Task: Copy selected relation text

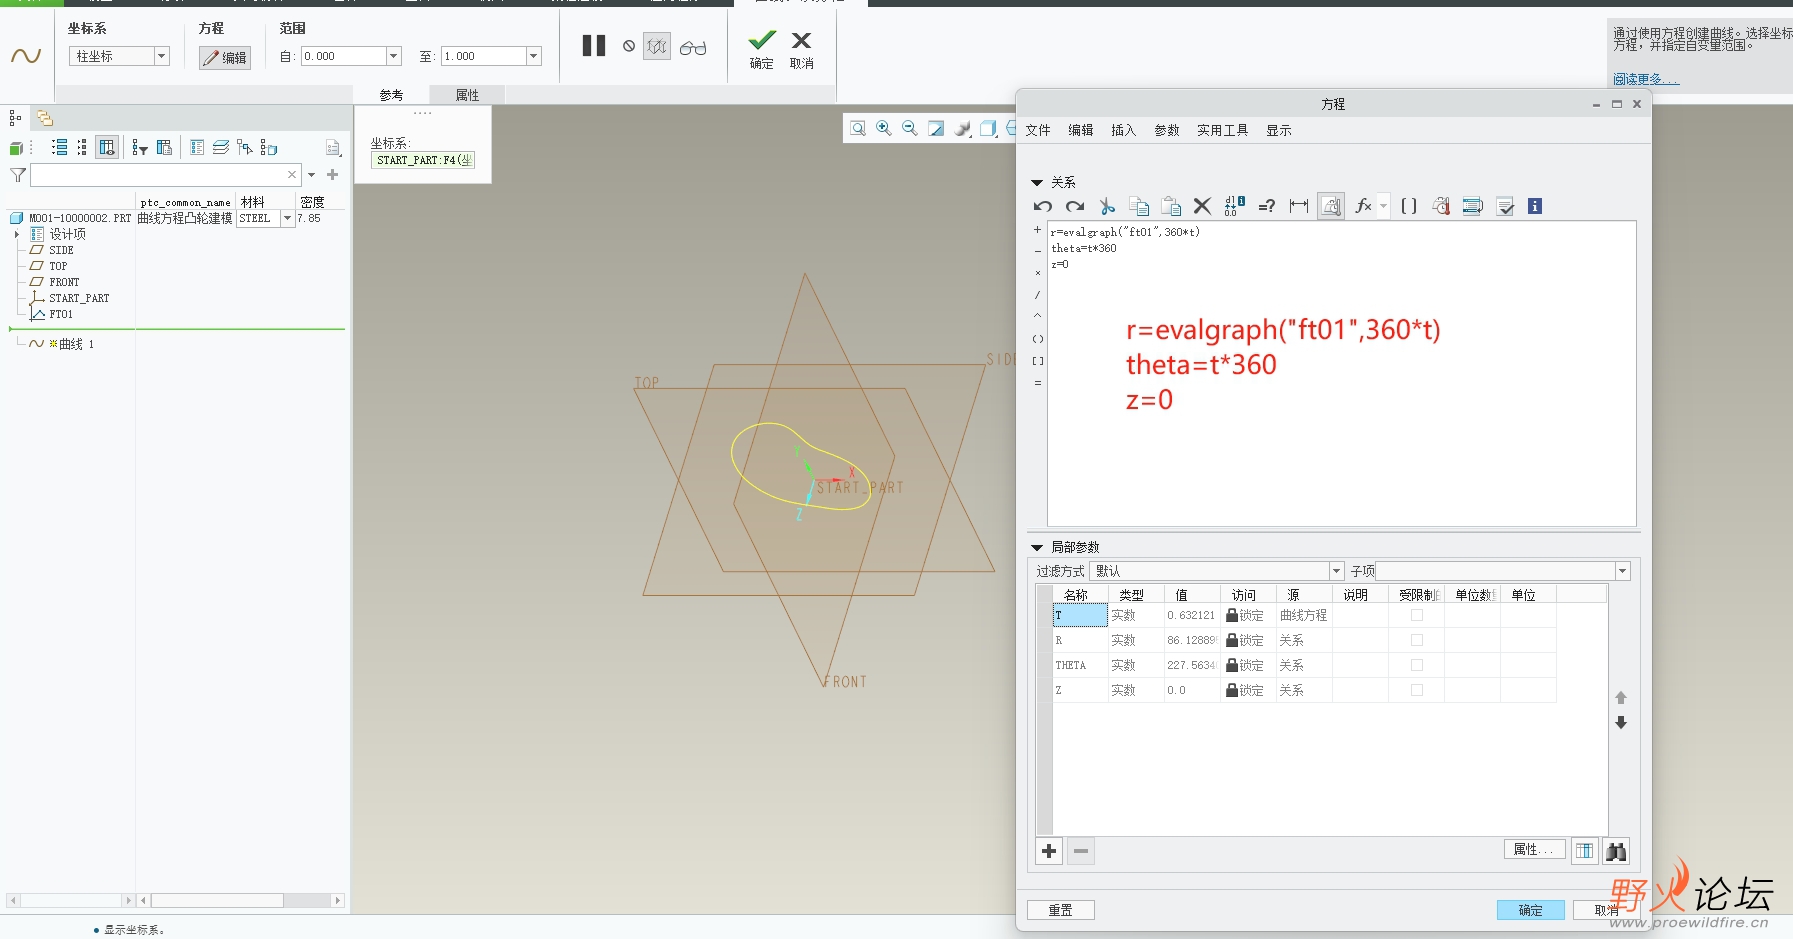Action: click(x=1139, y=206)
